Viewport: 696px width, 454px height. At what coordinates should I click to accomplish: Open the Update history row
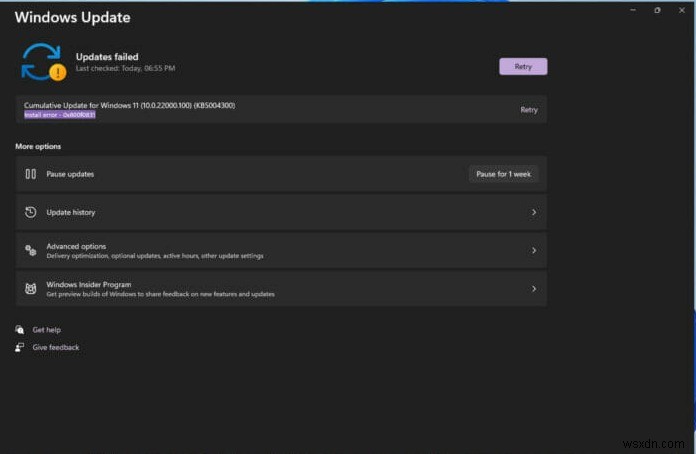[281, 213]
